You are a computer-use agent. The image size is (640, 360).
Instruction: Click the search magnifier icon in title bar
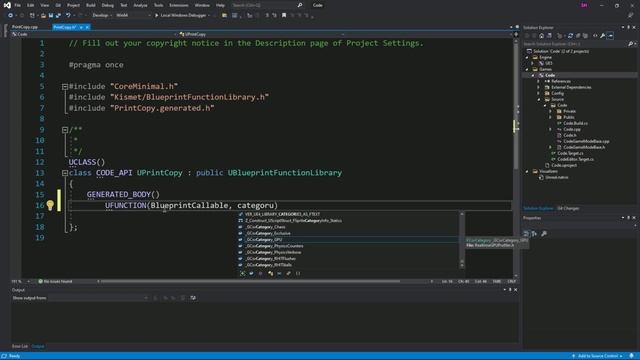pos(300,5)
